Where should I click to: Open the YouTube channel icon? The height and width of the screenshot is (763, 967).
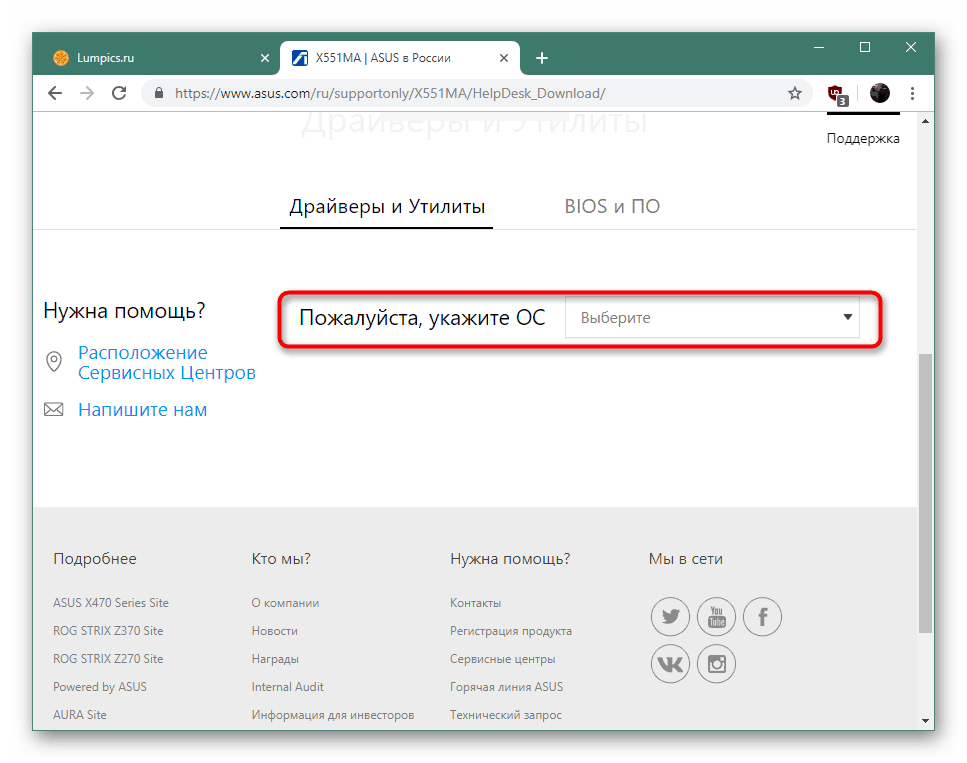pyautogui.click(x=716, y=617)
